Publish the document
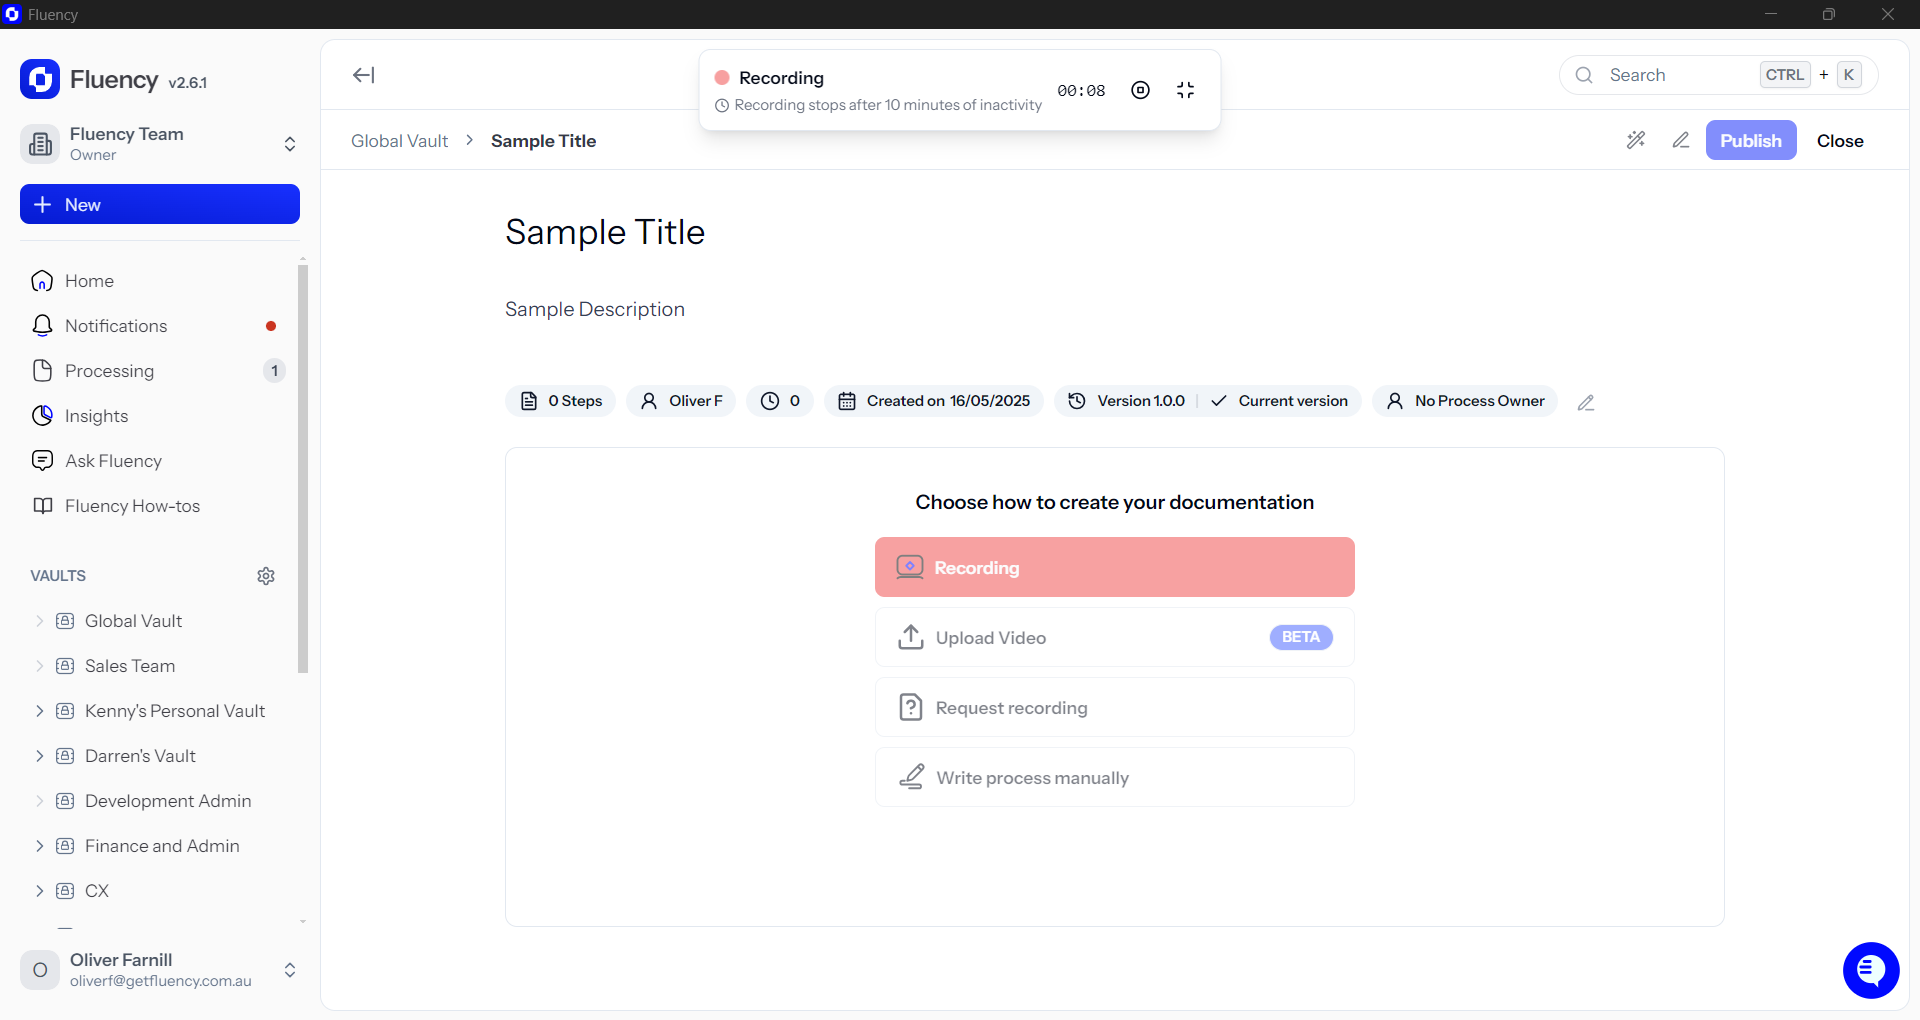 [1751, 140]
